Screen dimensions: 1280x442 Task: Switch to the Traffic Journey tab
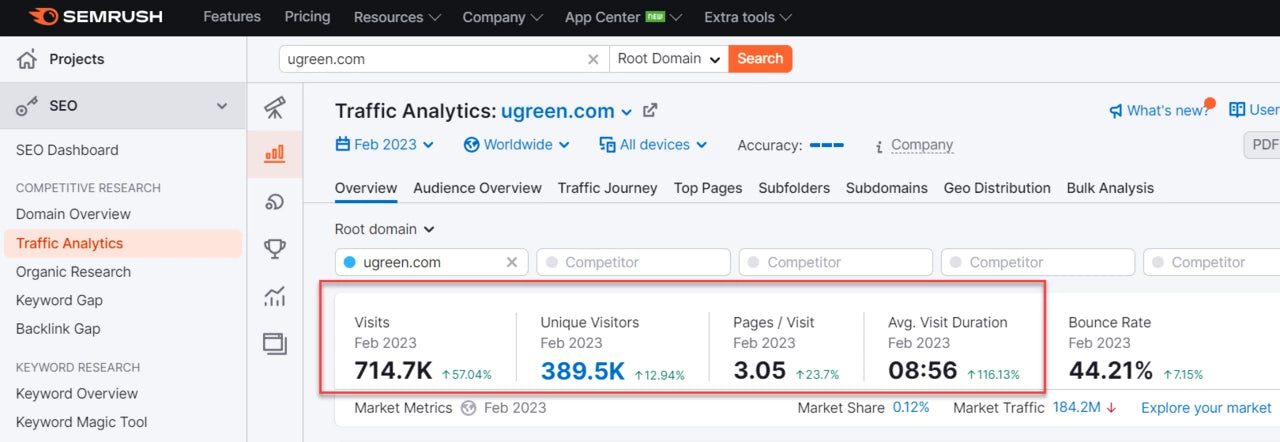click(x=608, y=188)
